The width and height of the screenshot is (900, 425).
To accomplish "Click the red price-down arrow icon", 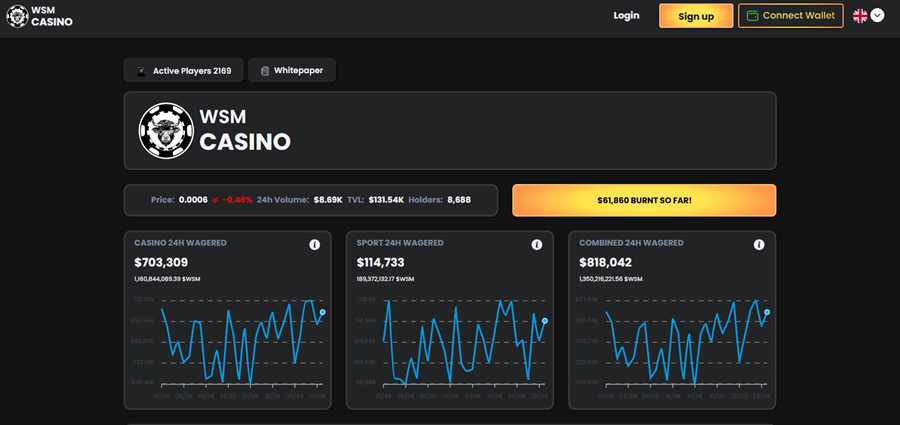I will (x=215, y=200).
